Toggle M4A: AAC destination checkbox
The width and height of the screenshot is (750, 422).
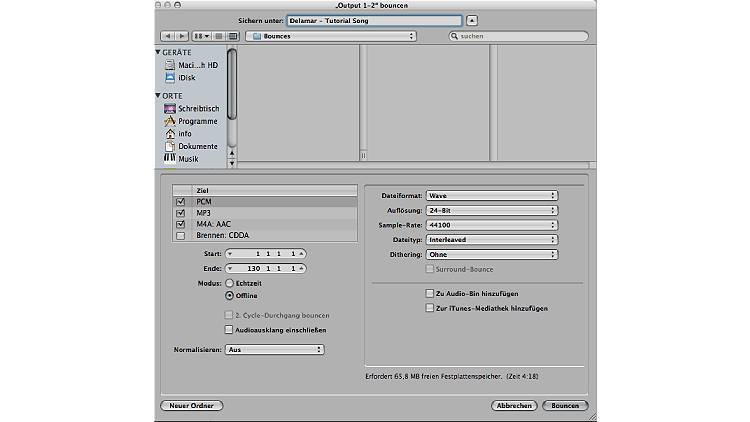(180, 224)
